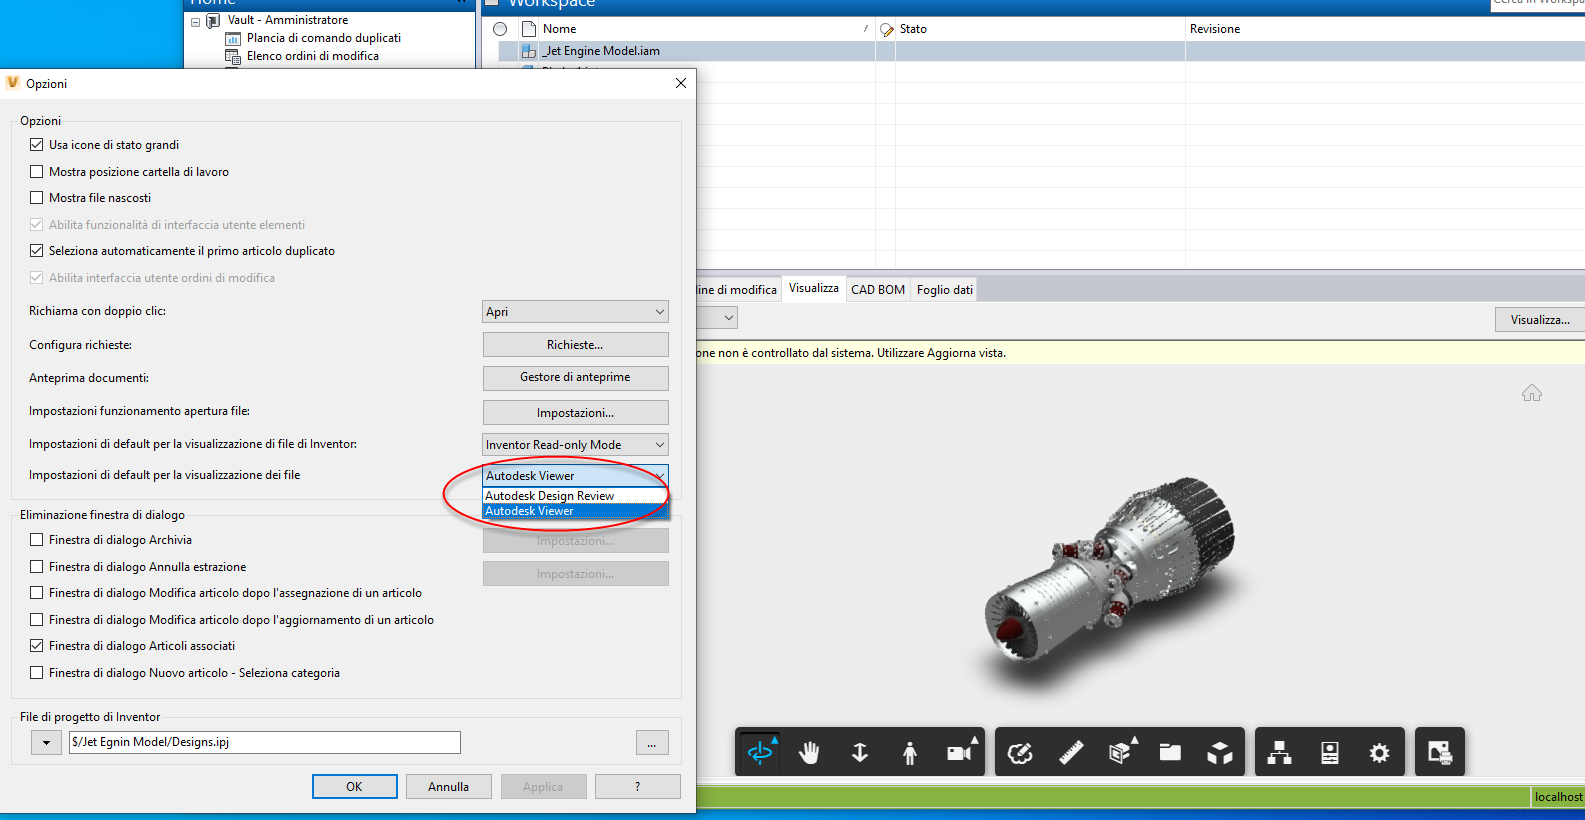Click the folder icon in the viewer toolbar
1585x820 pixels.
tap(1170, 752)
